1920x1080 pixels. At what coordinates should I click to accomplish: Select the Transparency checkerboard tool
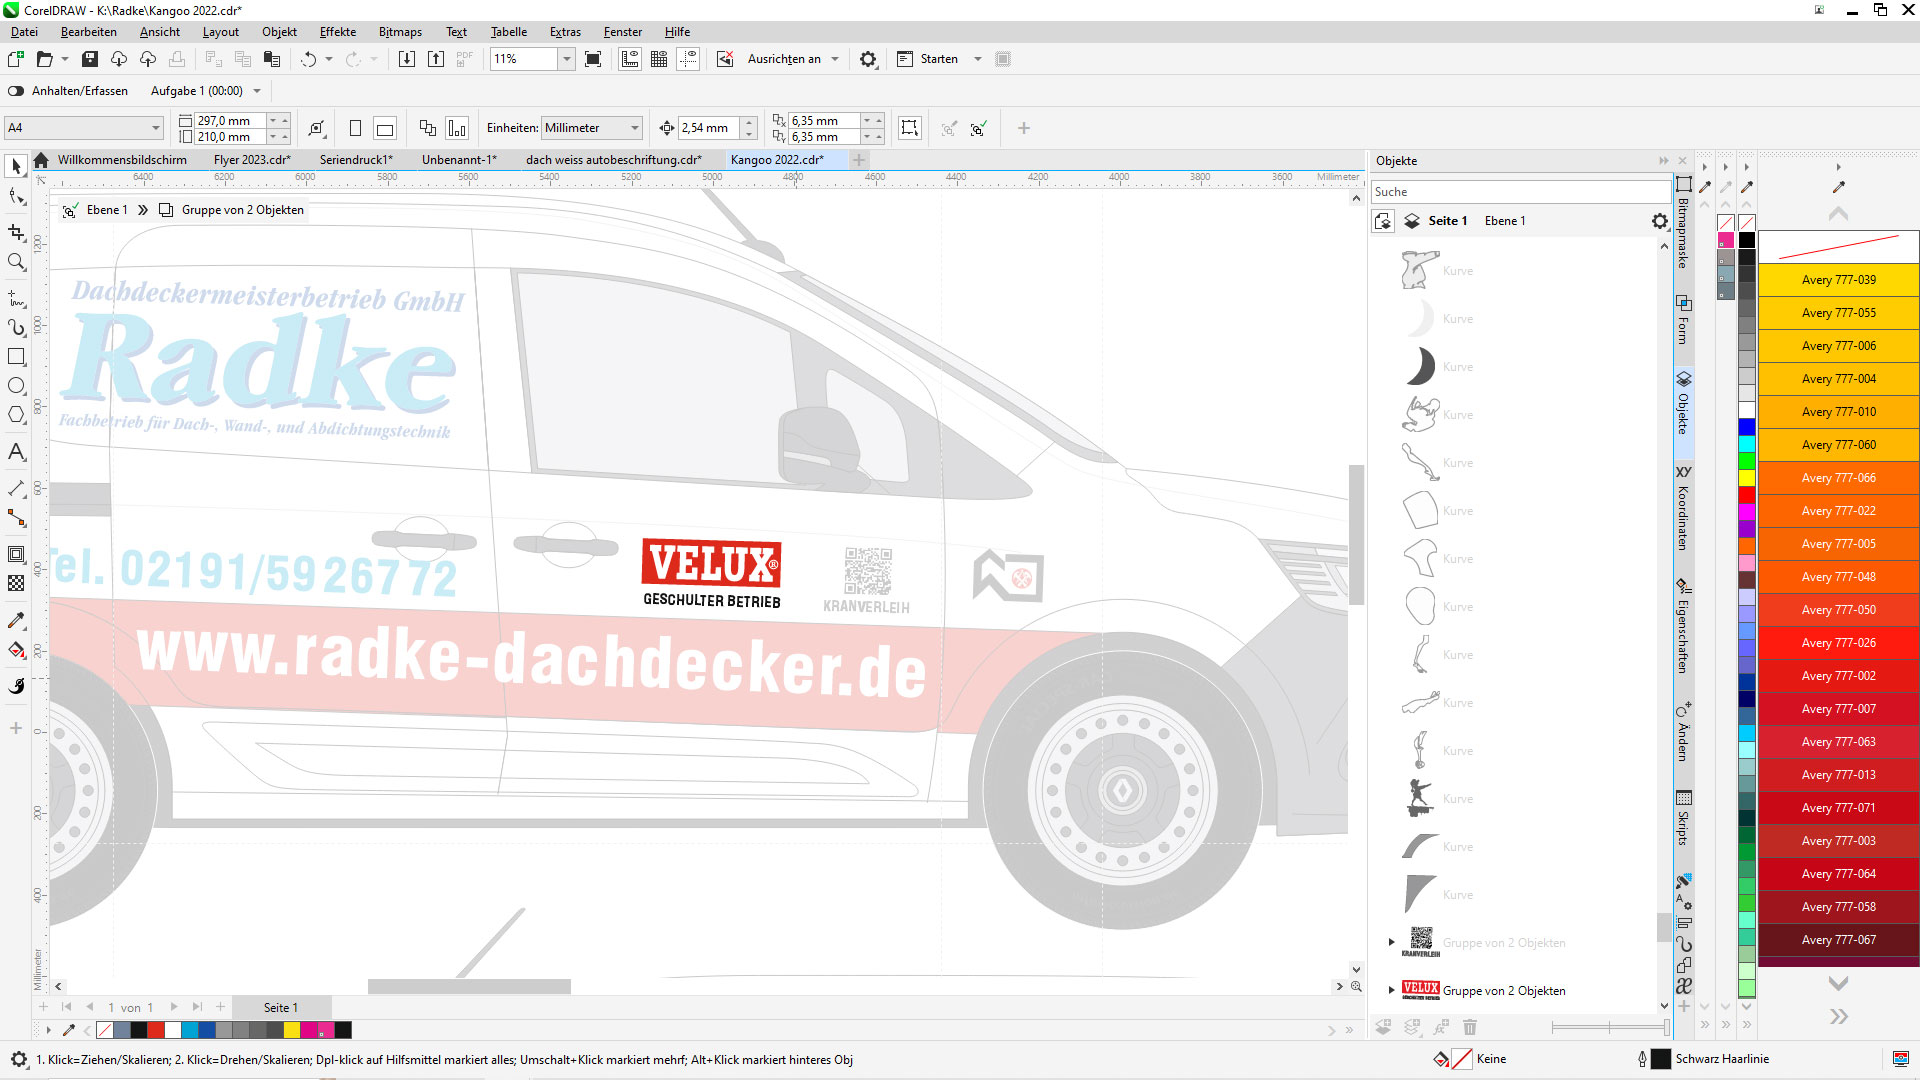pyautogui.click(x=16, y=583)
